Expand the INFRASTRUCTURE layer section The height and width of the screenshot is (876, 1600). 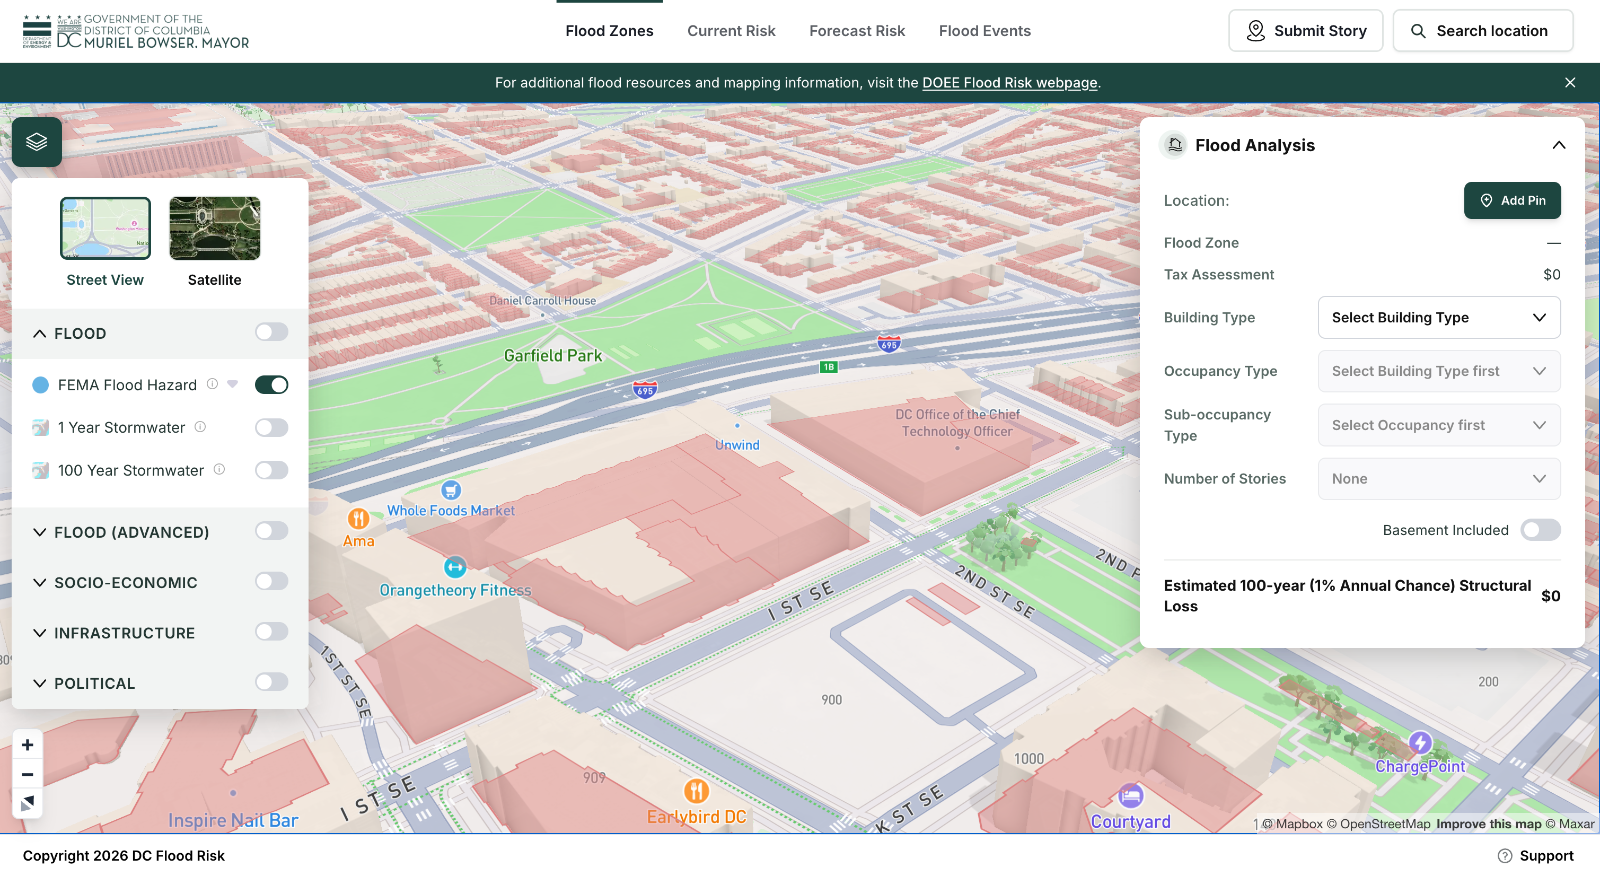tap(40, 633)
